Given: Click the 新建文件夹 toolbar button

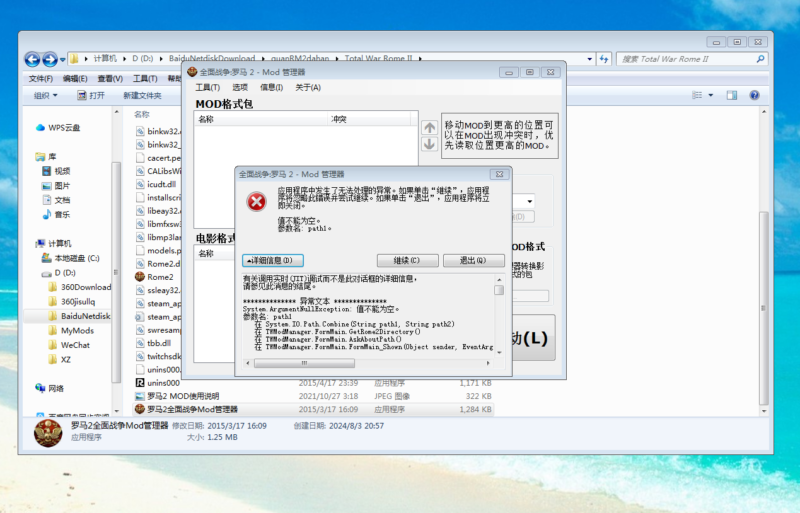Looking at the screenshot, I should click(142, 95).
